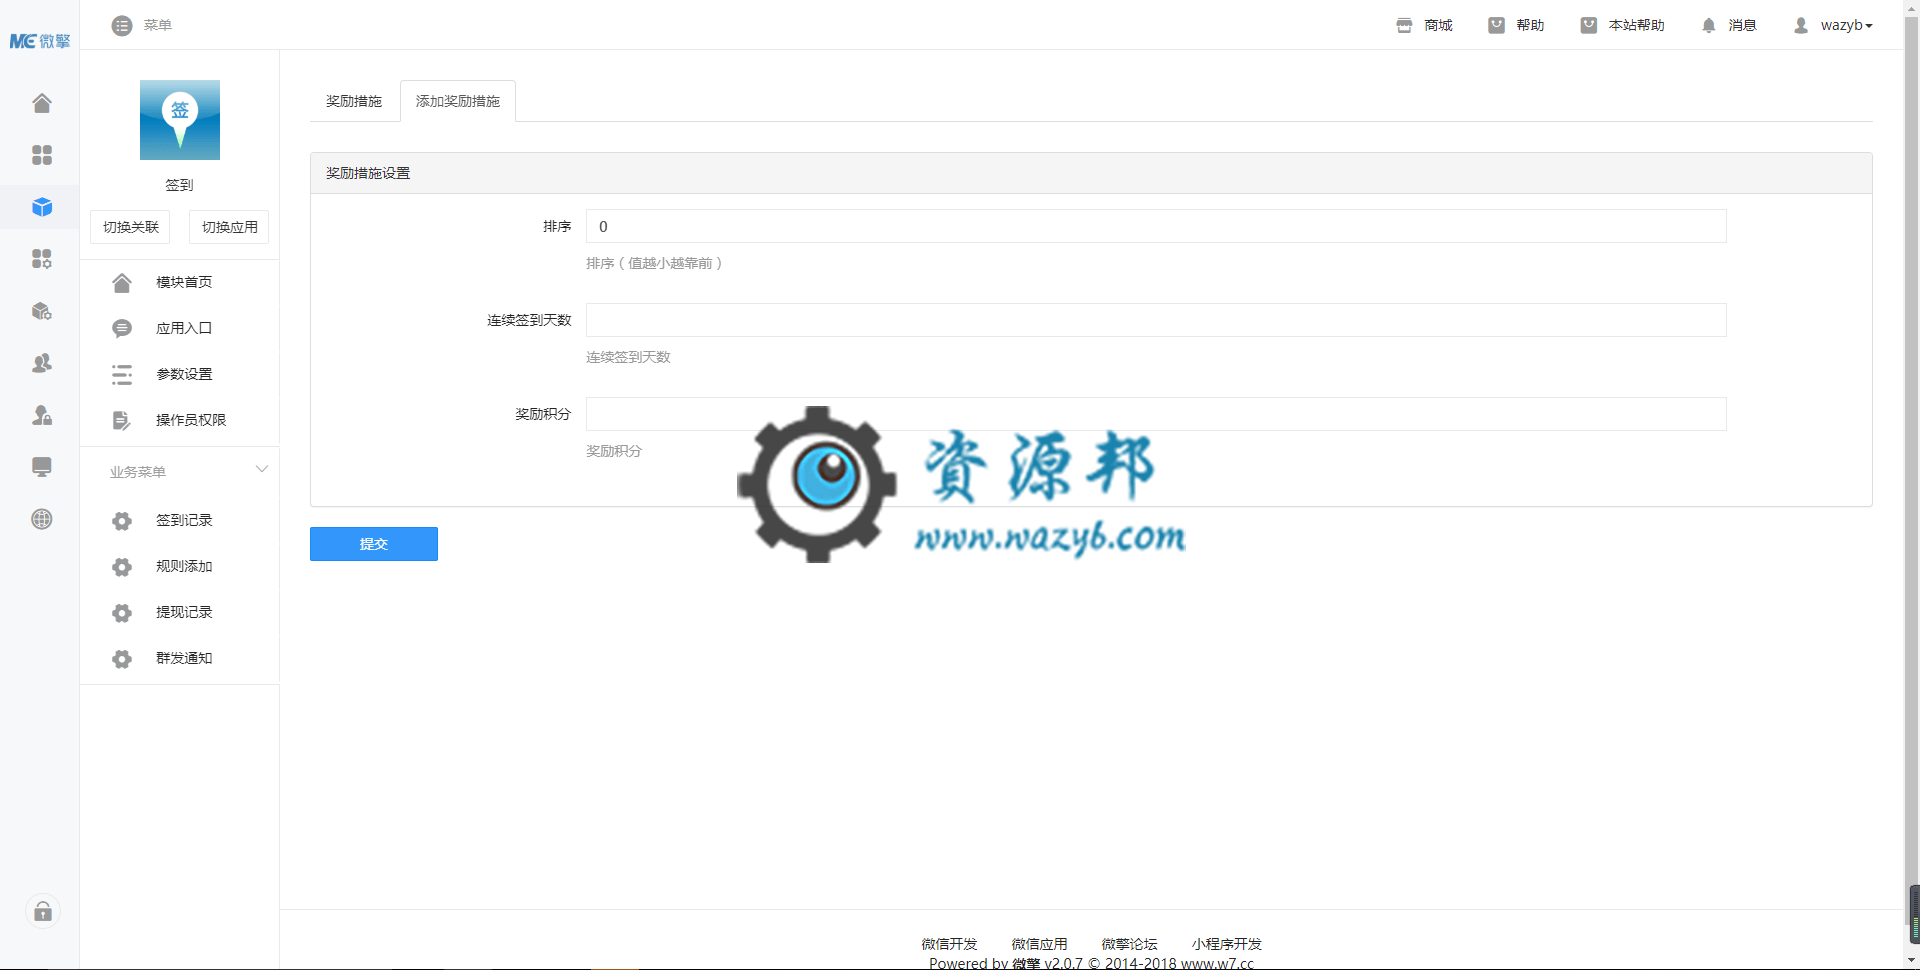Screen dimensions: 1920x970
Task: Click the 签到 app thumbnail image
Action: tap(180, 120)
